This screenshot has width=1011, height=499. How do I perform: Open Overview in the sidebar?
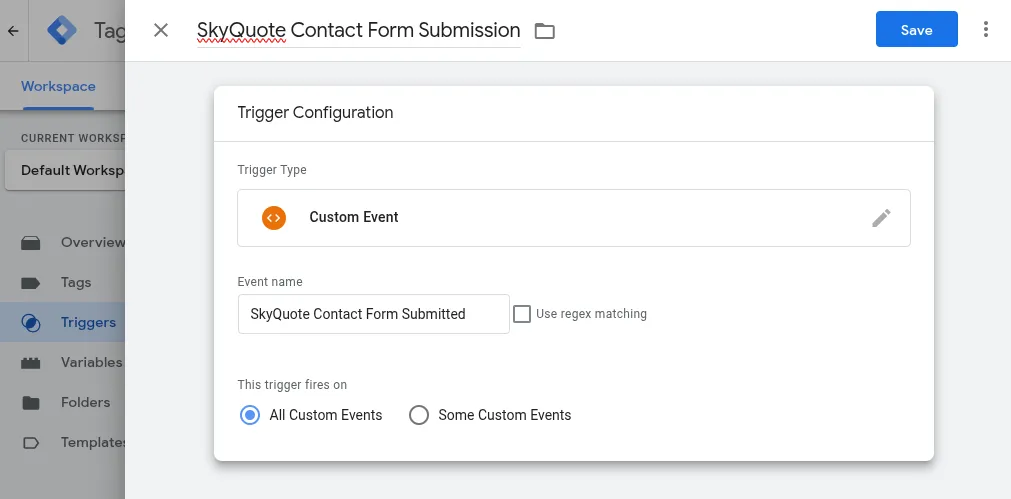click(x=63, y=242)
